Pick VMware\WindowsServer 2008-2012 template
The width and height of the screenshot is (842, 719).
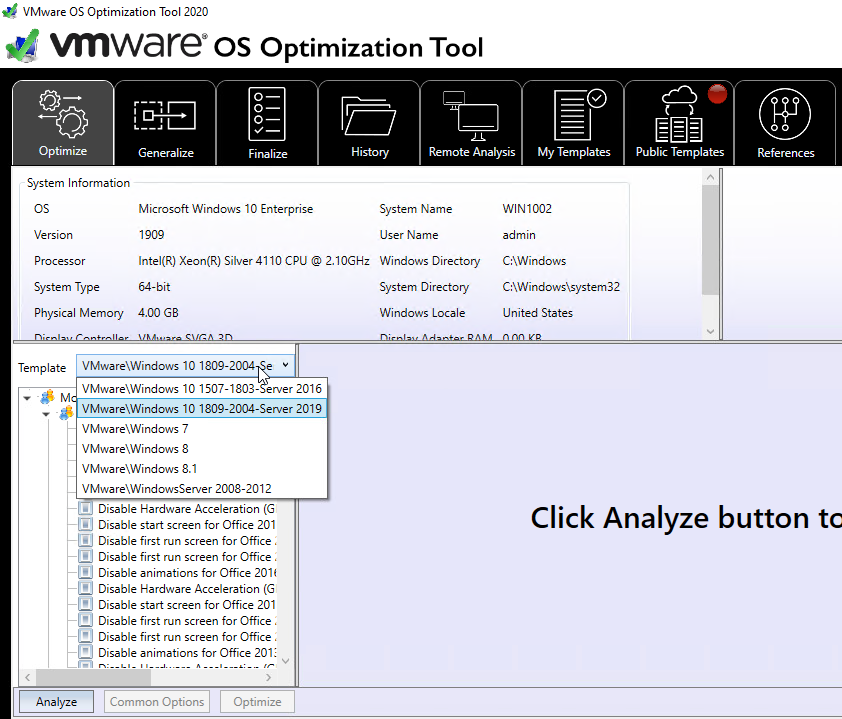click(x=202, y=489)
